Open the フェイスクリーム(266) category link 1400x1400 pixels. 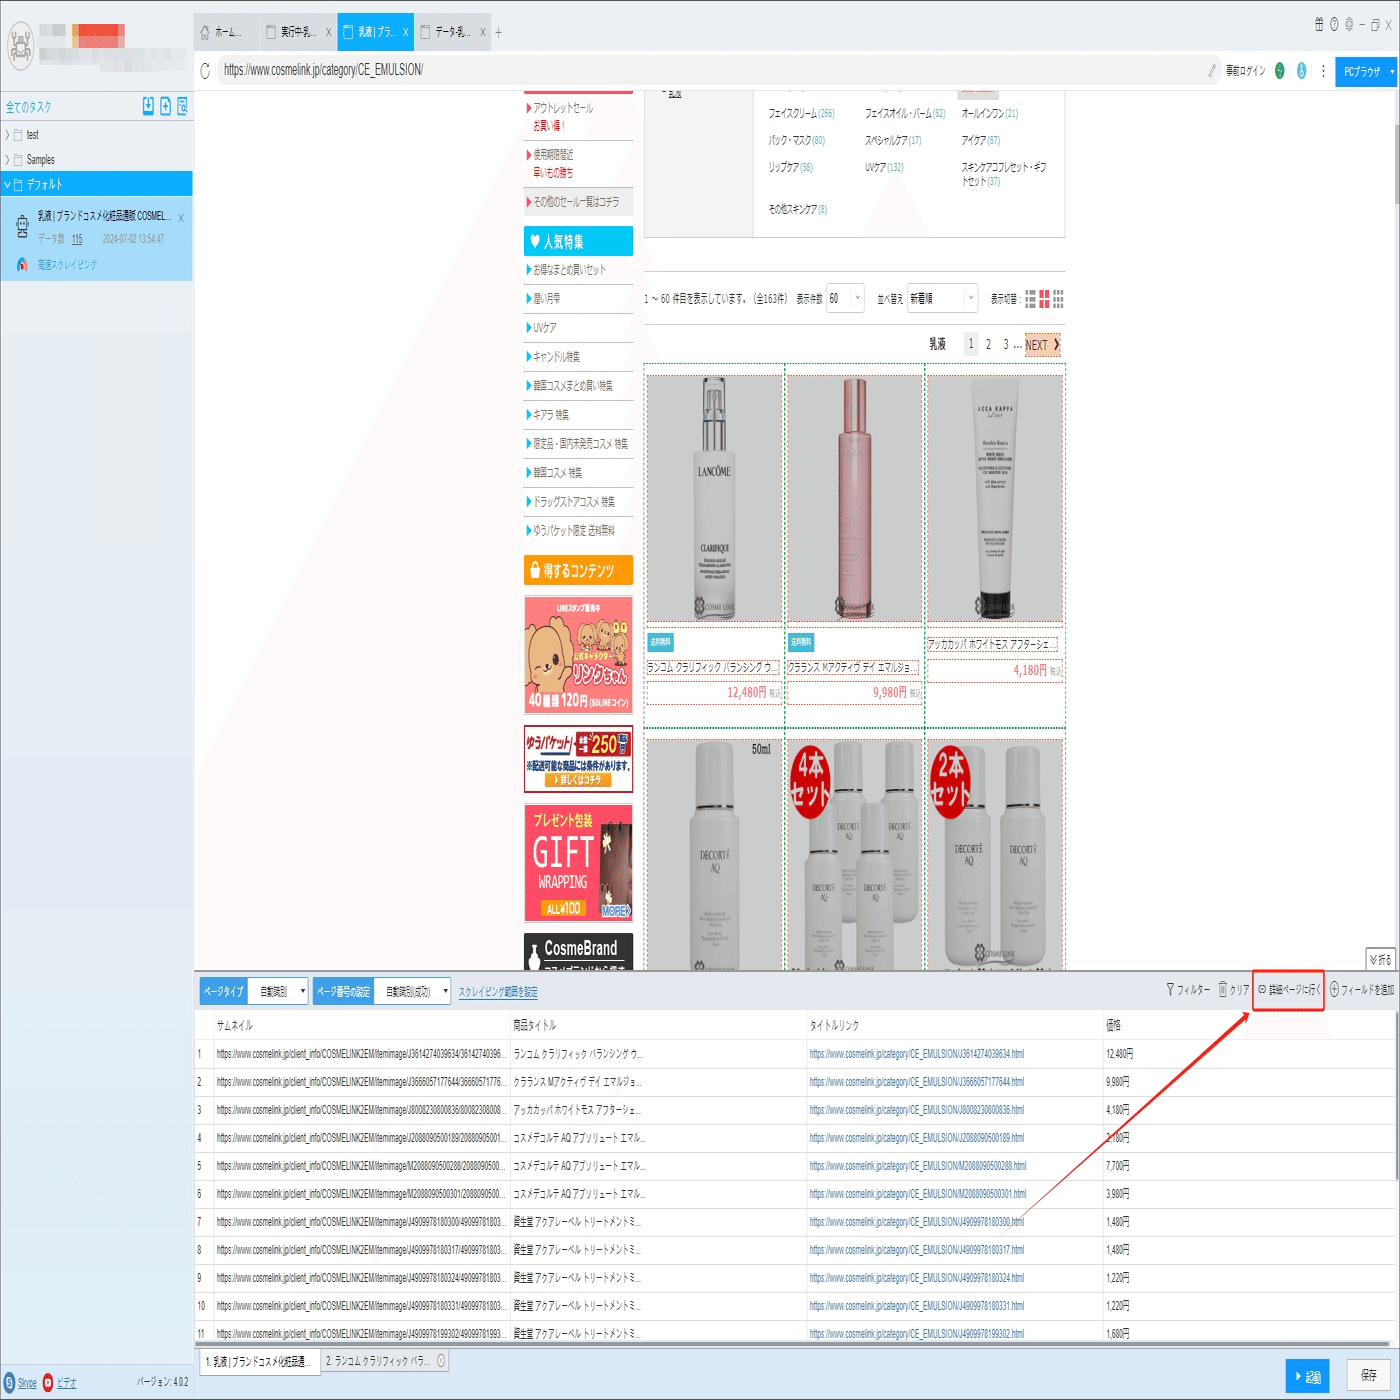[x=801, y=113]
